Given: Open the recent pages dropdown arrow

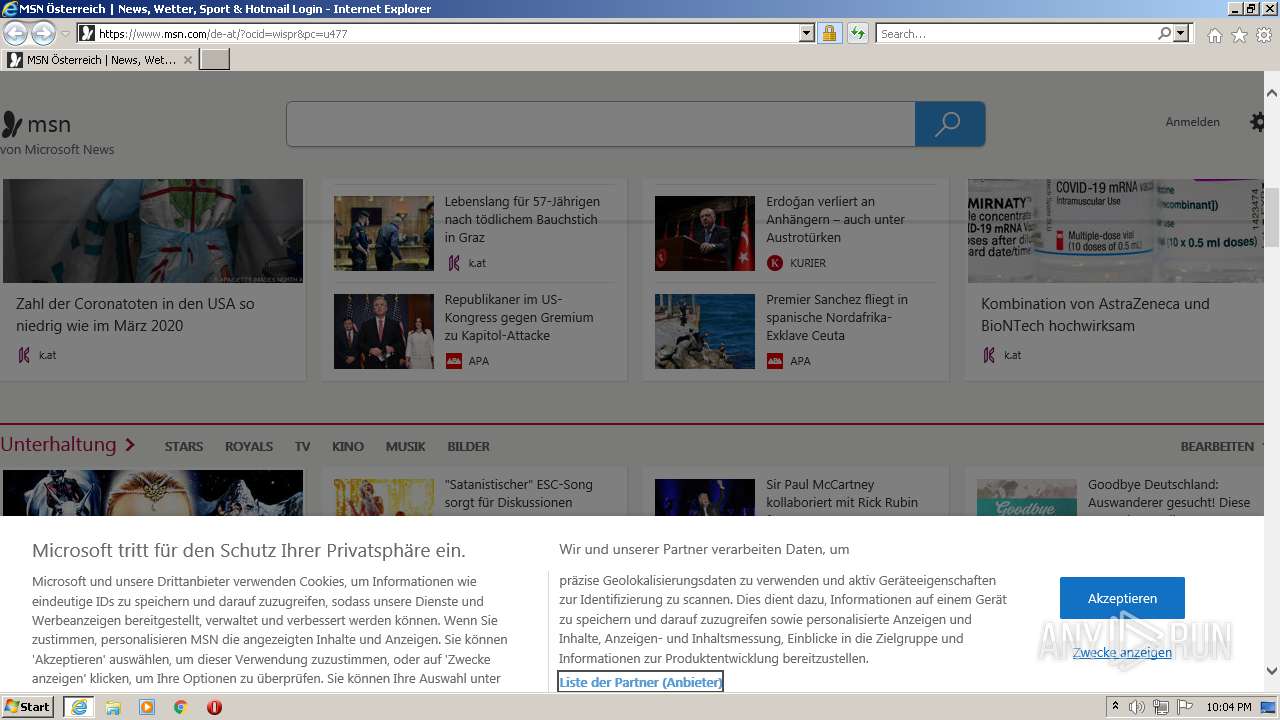Looking at the screenshot, I should [x=66, y=34].
